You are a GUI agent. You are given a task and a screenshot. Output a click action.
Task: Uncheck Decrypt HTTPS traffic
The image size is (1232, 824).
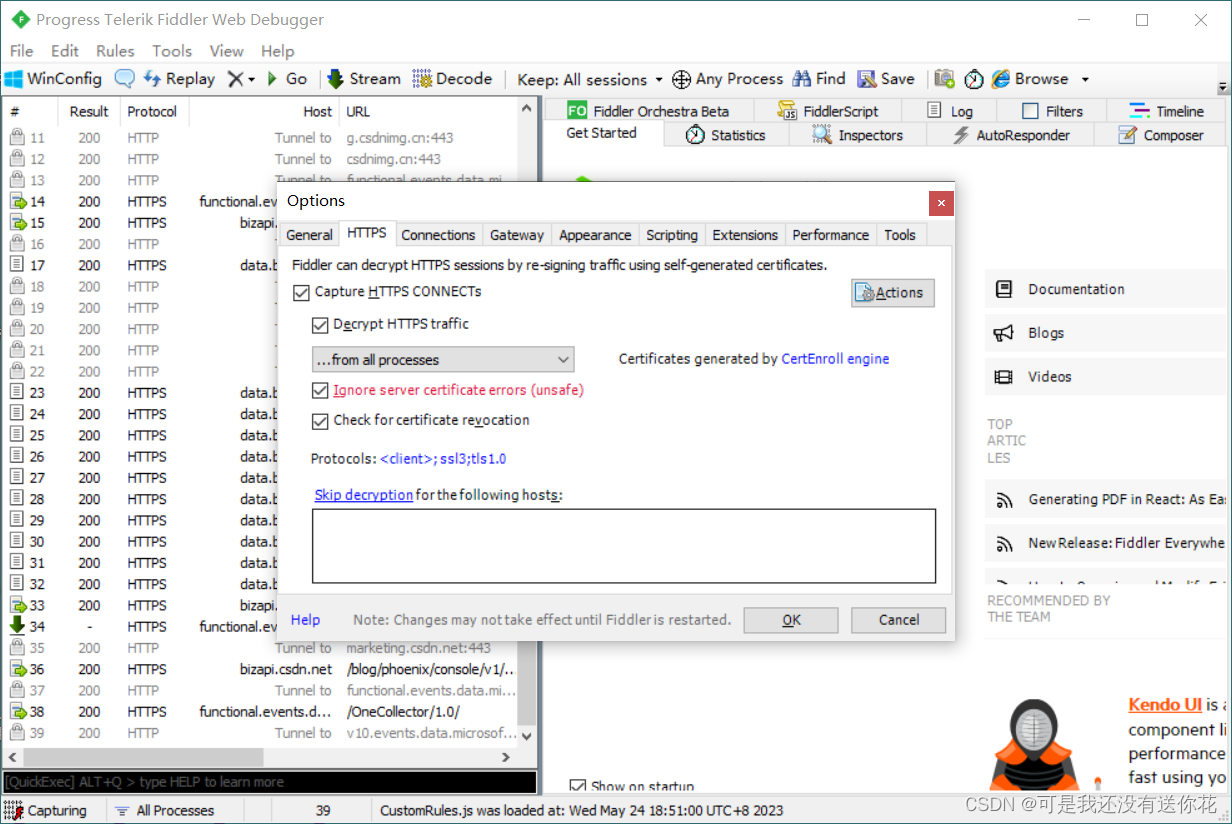tap(320, 324)
